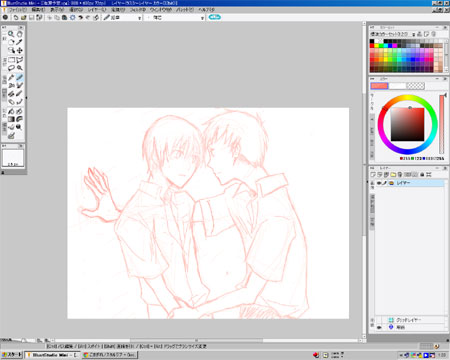Image resolution: width=450 pixels, height=360 pixels.
Task: Select the Eyedropper tool in toolbox
Action: pos(20,42)
